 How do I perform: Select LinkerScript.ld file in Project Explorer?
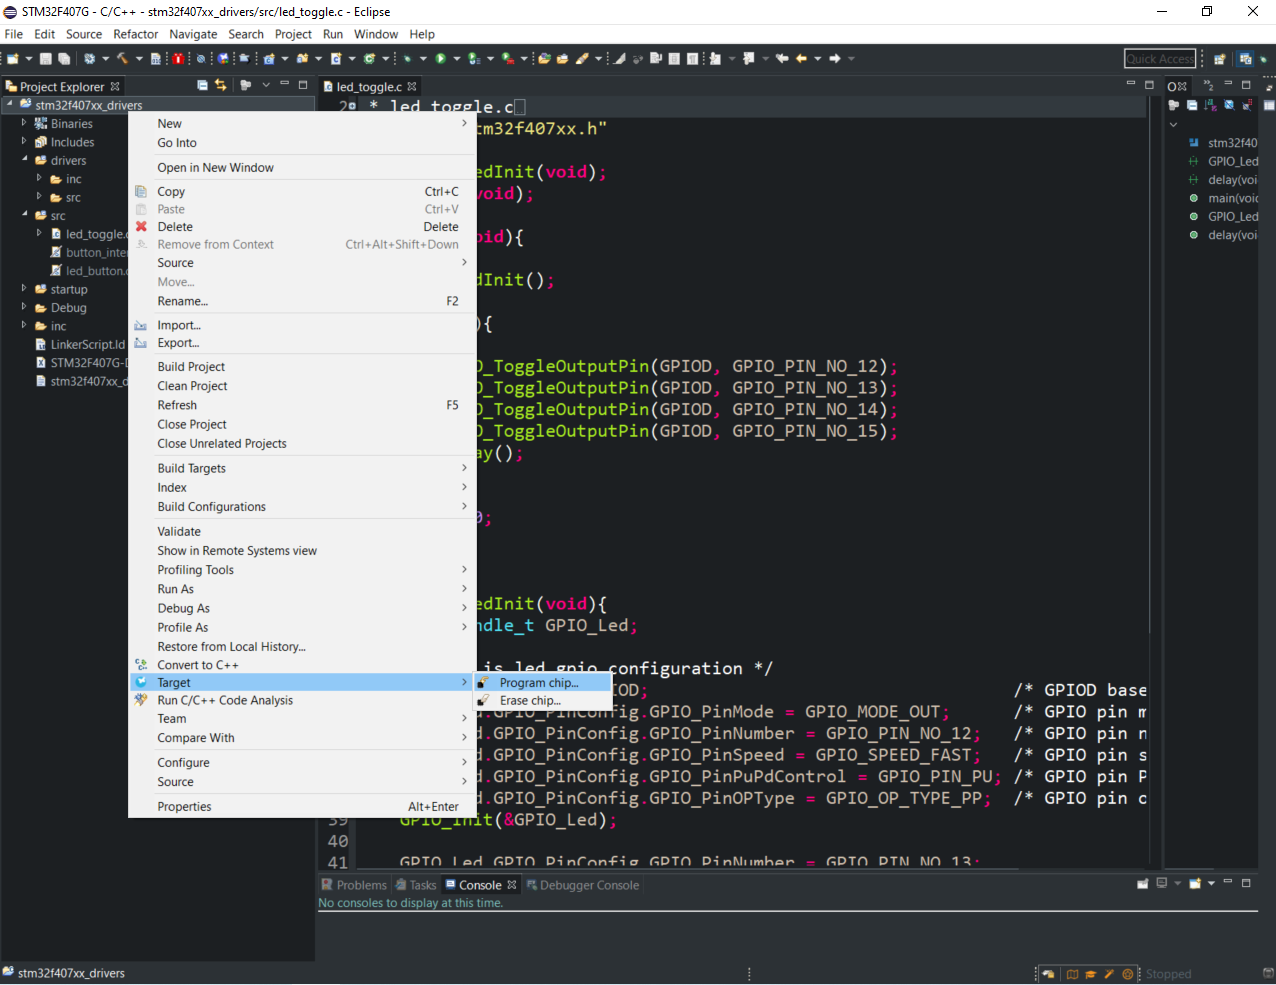81,344
